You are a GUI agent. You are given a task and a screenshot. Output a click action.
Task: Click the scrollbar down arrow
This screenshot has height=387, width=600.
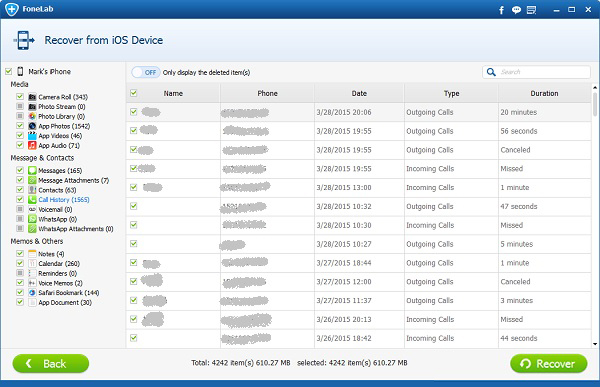tap(595, 344)
